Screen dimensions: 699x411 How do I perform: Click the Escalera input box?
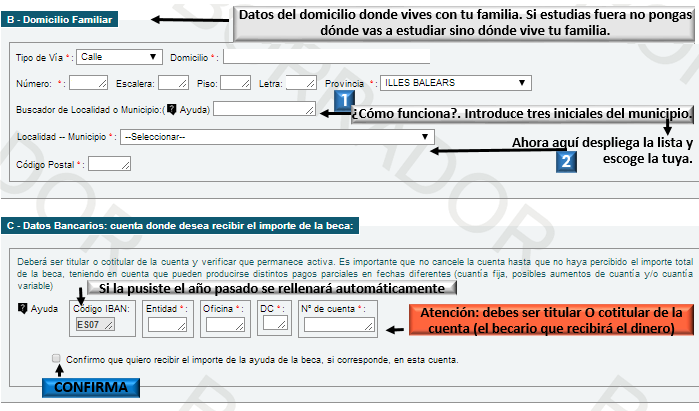point(173,83)
